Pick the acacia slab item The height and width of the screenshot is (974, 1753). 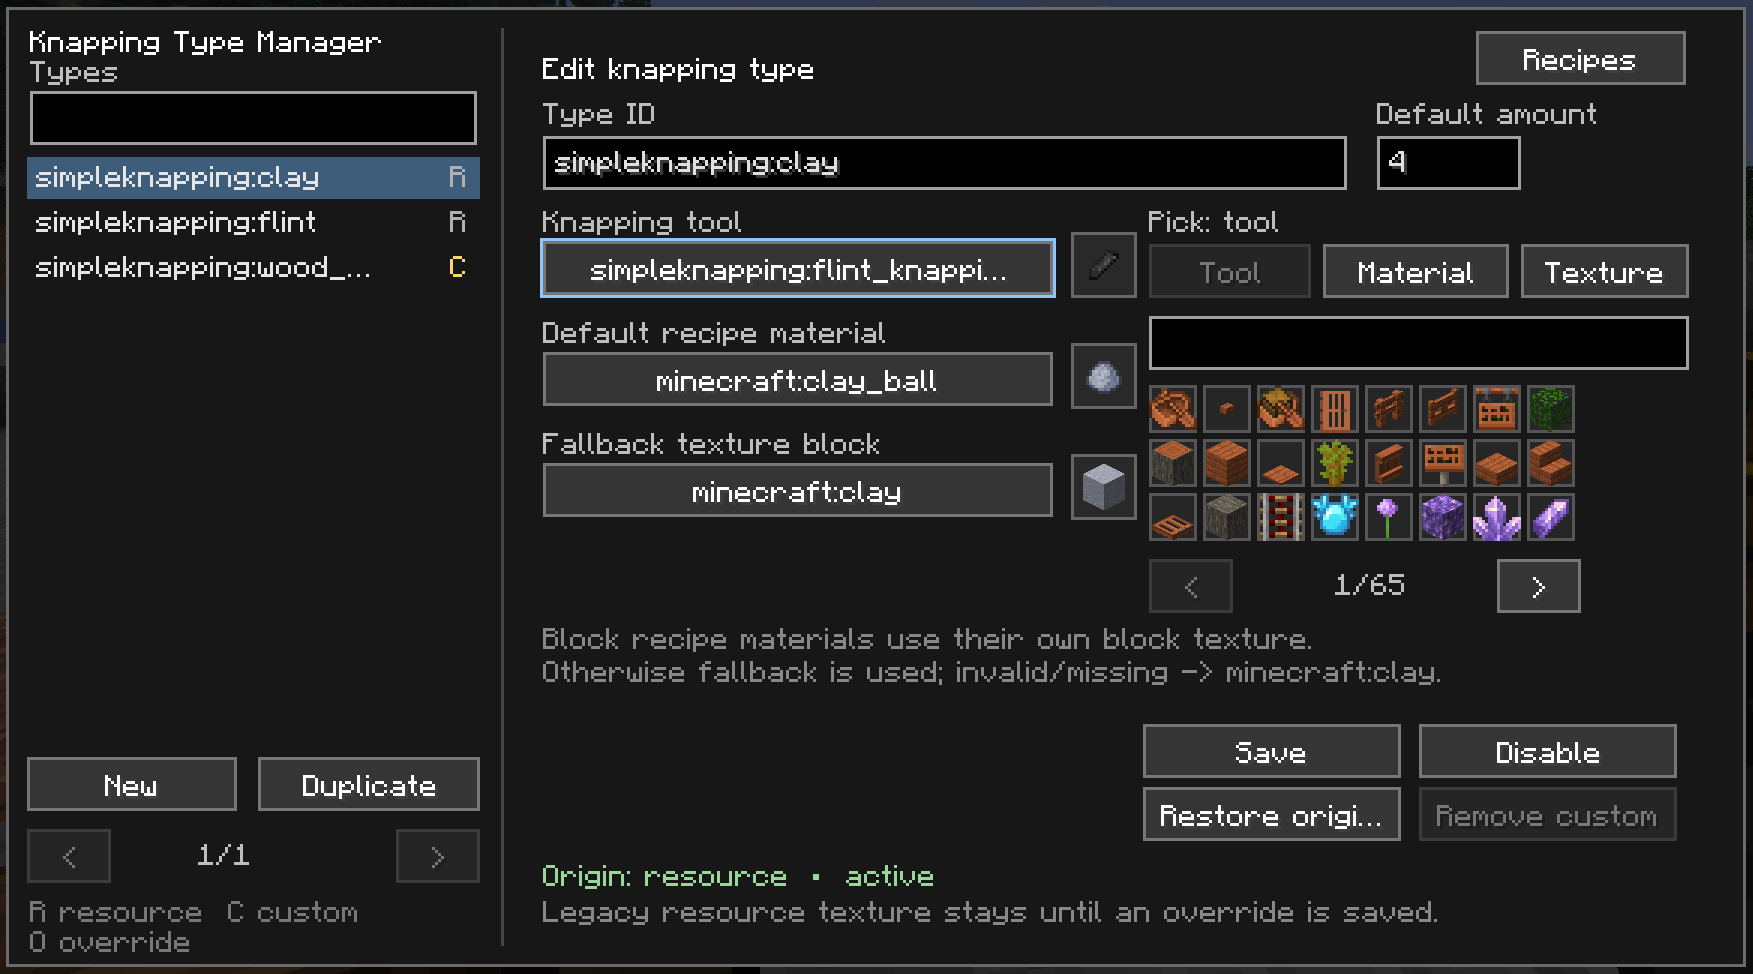pyautogui.click(x=1497, y=463)
